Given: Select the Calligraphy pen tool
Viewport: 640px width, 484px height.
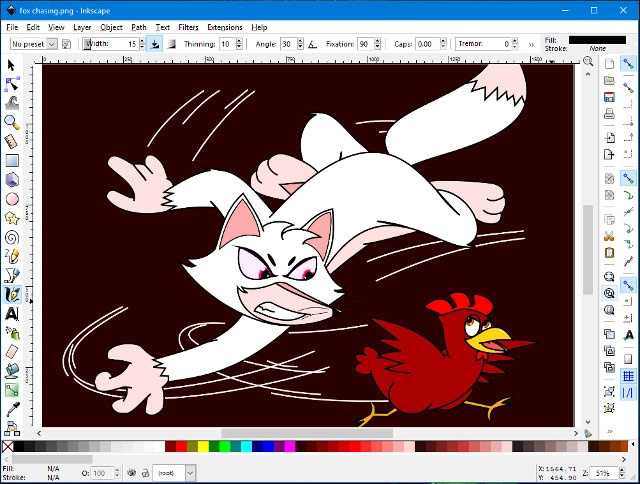Looking at the screenshot, I should pos(12,295).
